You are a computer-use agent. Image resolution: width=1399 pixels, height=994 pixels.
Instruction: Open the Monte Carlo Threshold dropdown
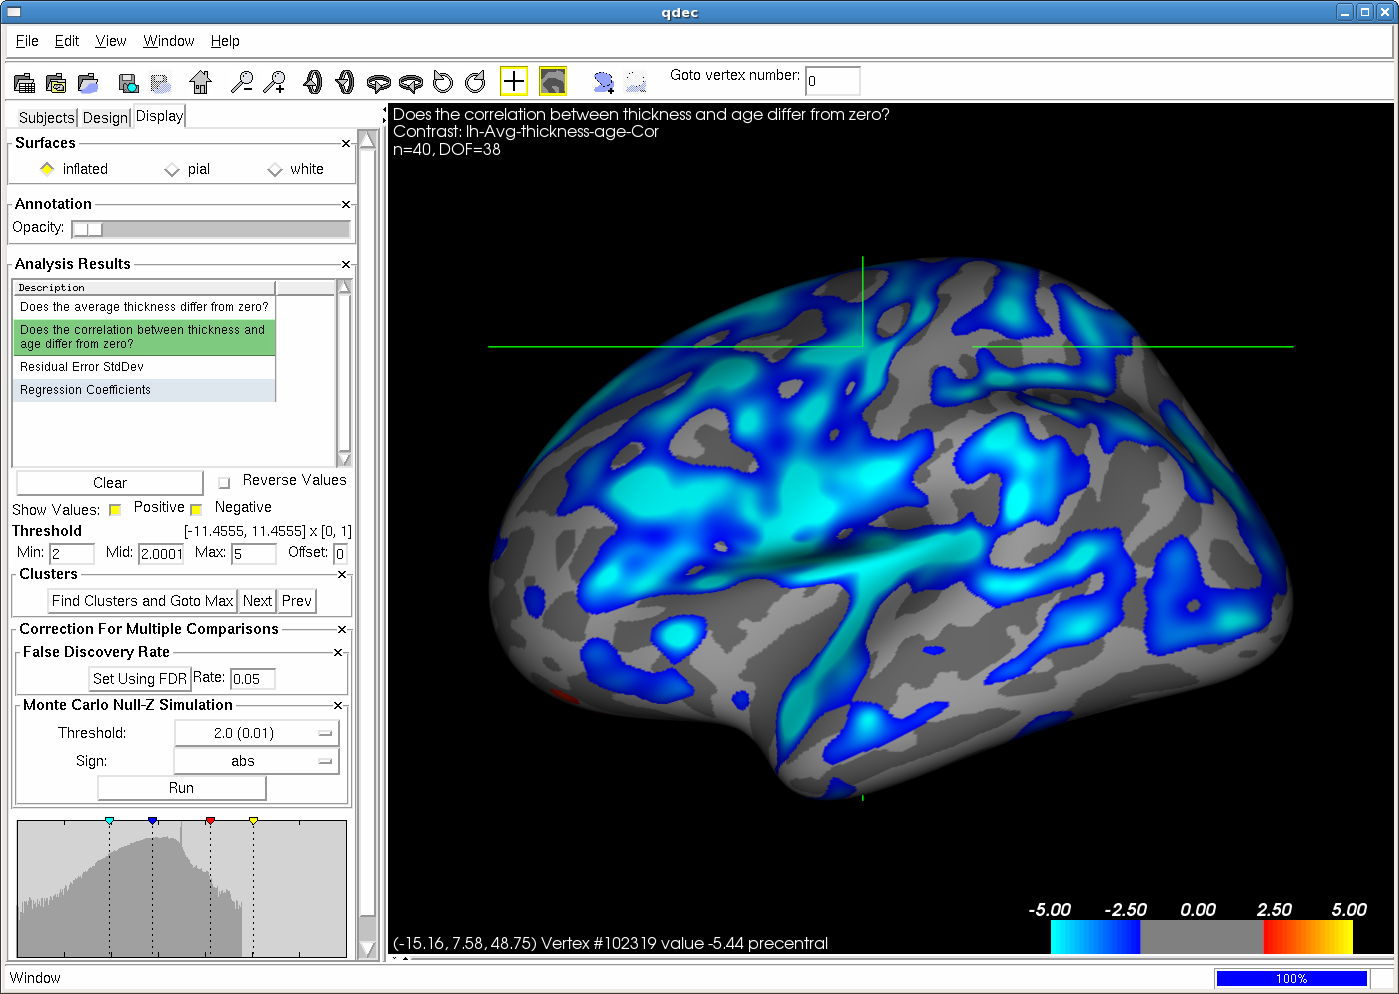point(257,733)
